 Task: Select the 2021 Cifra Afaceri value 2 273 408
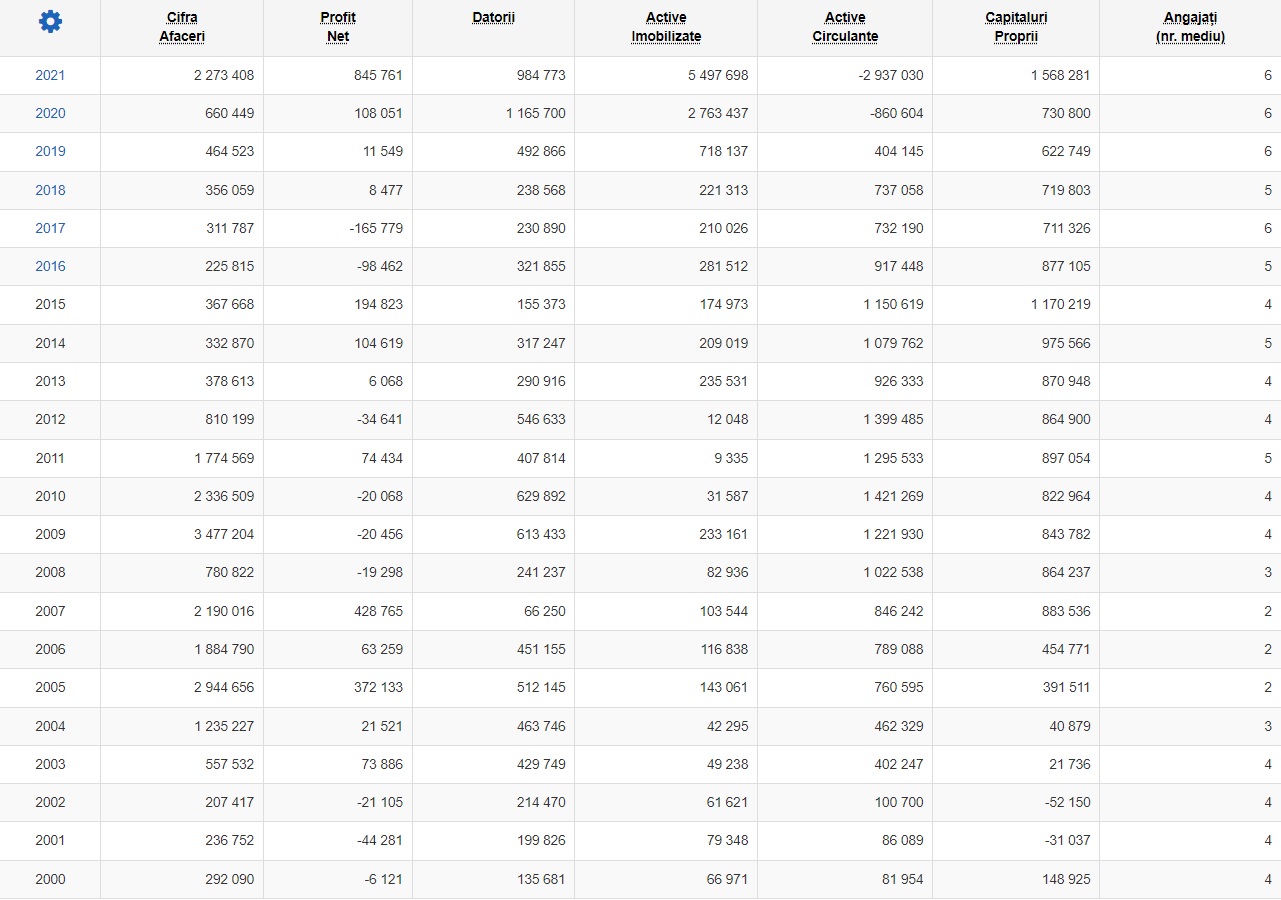[224, 75]
